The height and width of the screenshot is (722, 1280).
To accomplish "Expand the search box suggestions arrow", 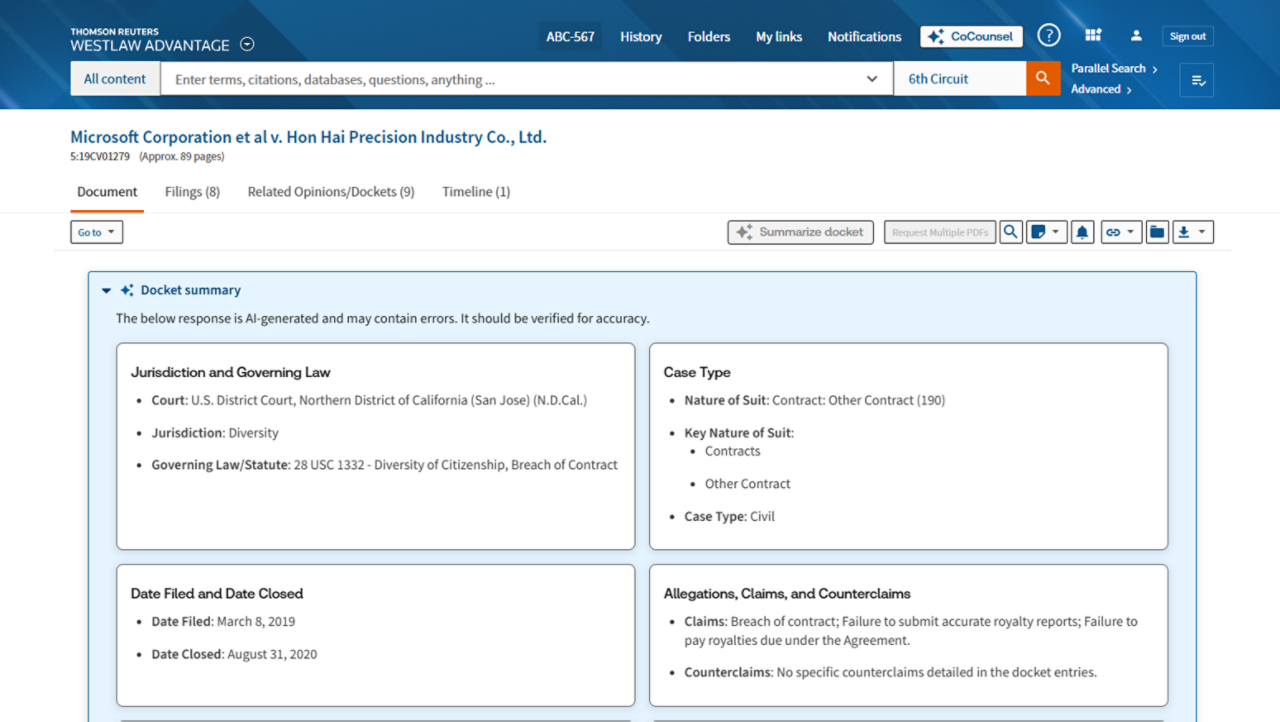I will pyautogui.click(x=872, y=79).
